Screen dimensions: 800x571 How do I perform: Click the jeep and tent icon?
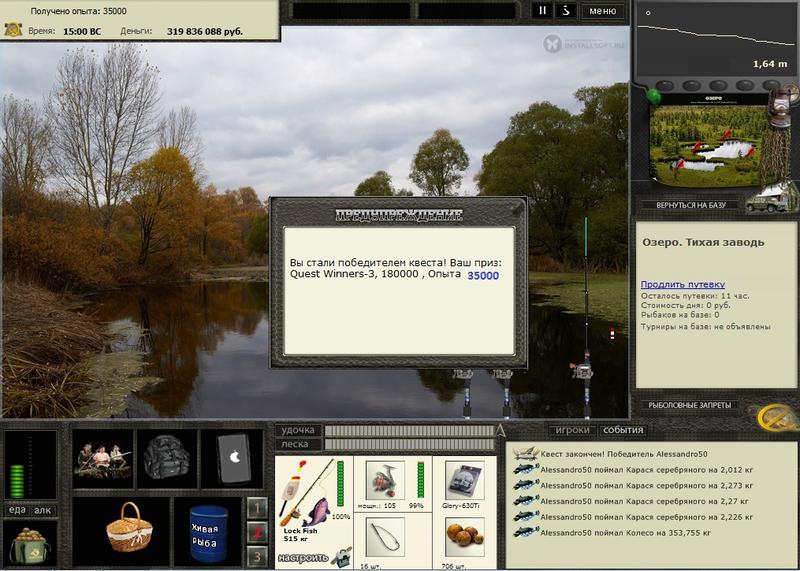[770, 197]
